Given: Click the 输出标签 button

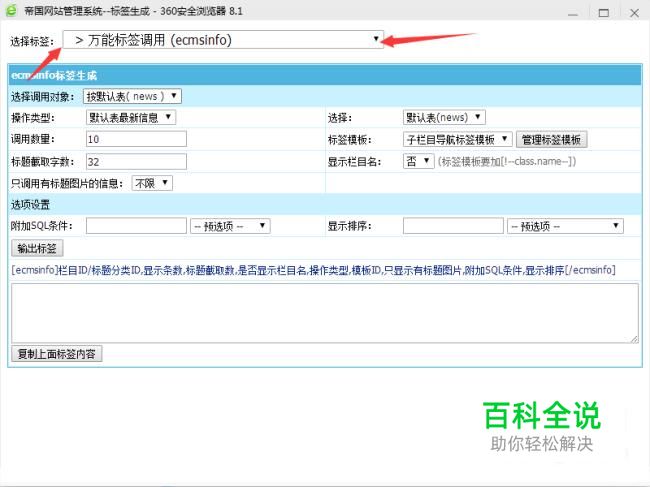Looking at the screenshot, I should click(37, 248).
